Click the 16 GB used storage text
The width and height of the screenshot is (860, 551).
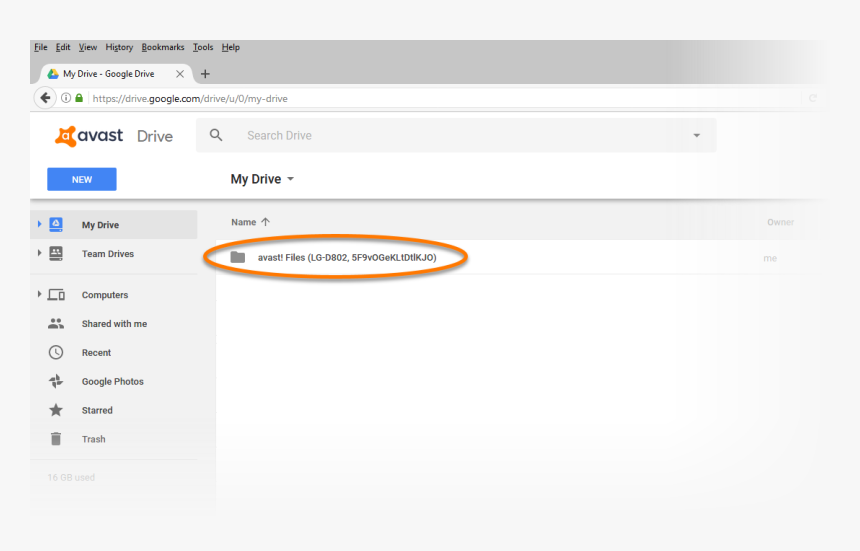pyautogui.click(x=71, y=478)
